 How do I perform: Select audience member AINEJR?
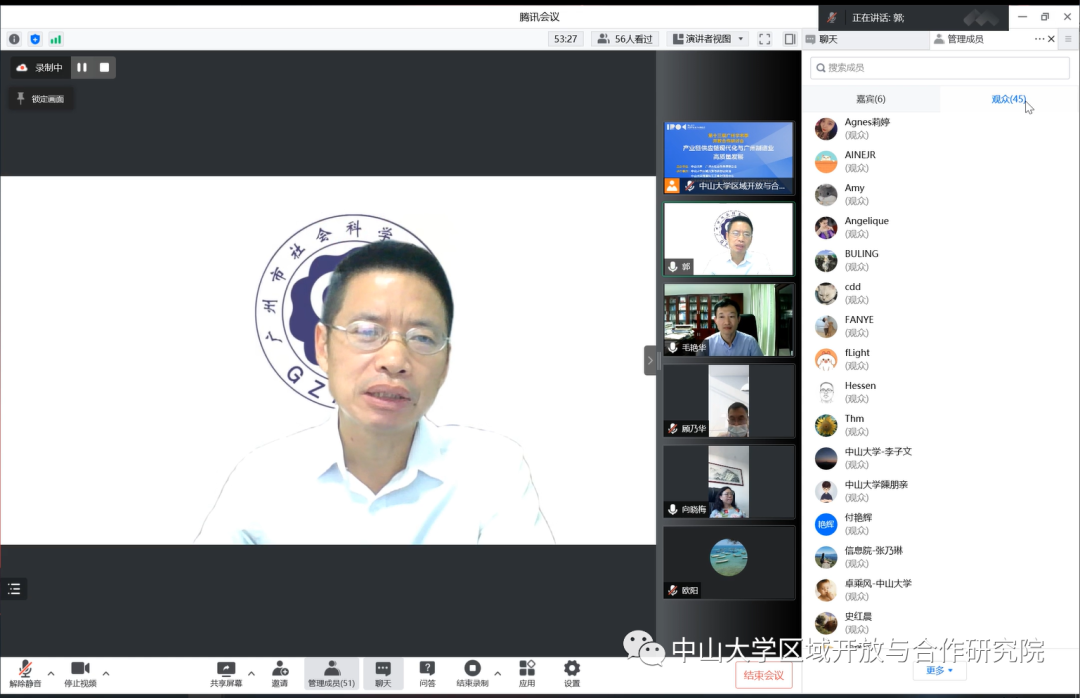(x=940, y=161)
